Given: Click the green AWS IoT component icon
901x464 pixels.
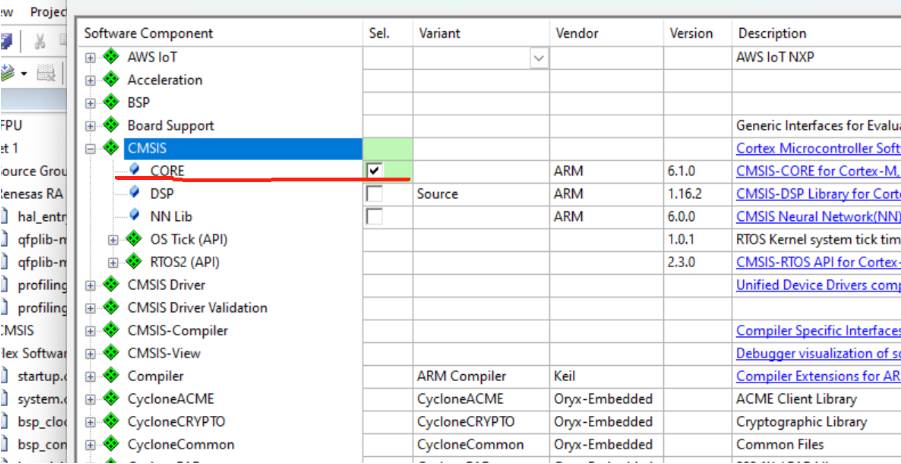Looking at the screenshot, I should tap(111, 57).
